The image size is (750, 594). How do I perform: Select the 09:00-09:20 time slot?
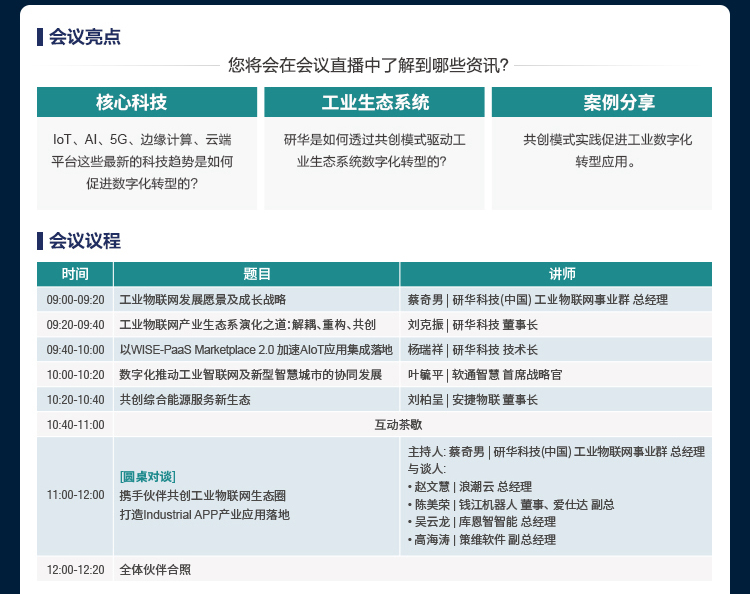(75, 299)
